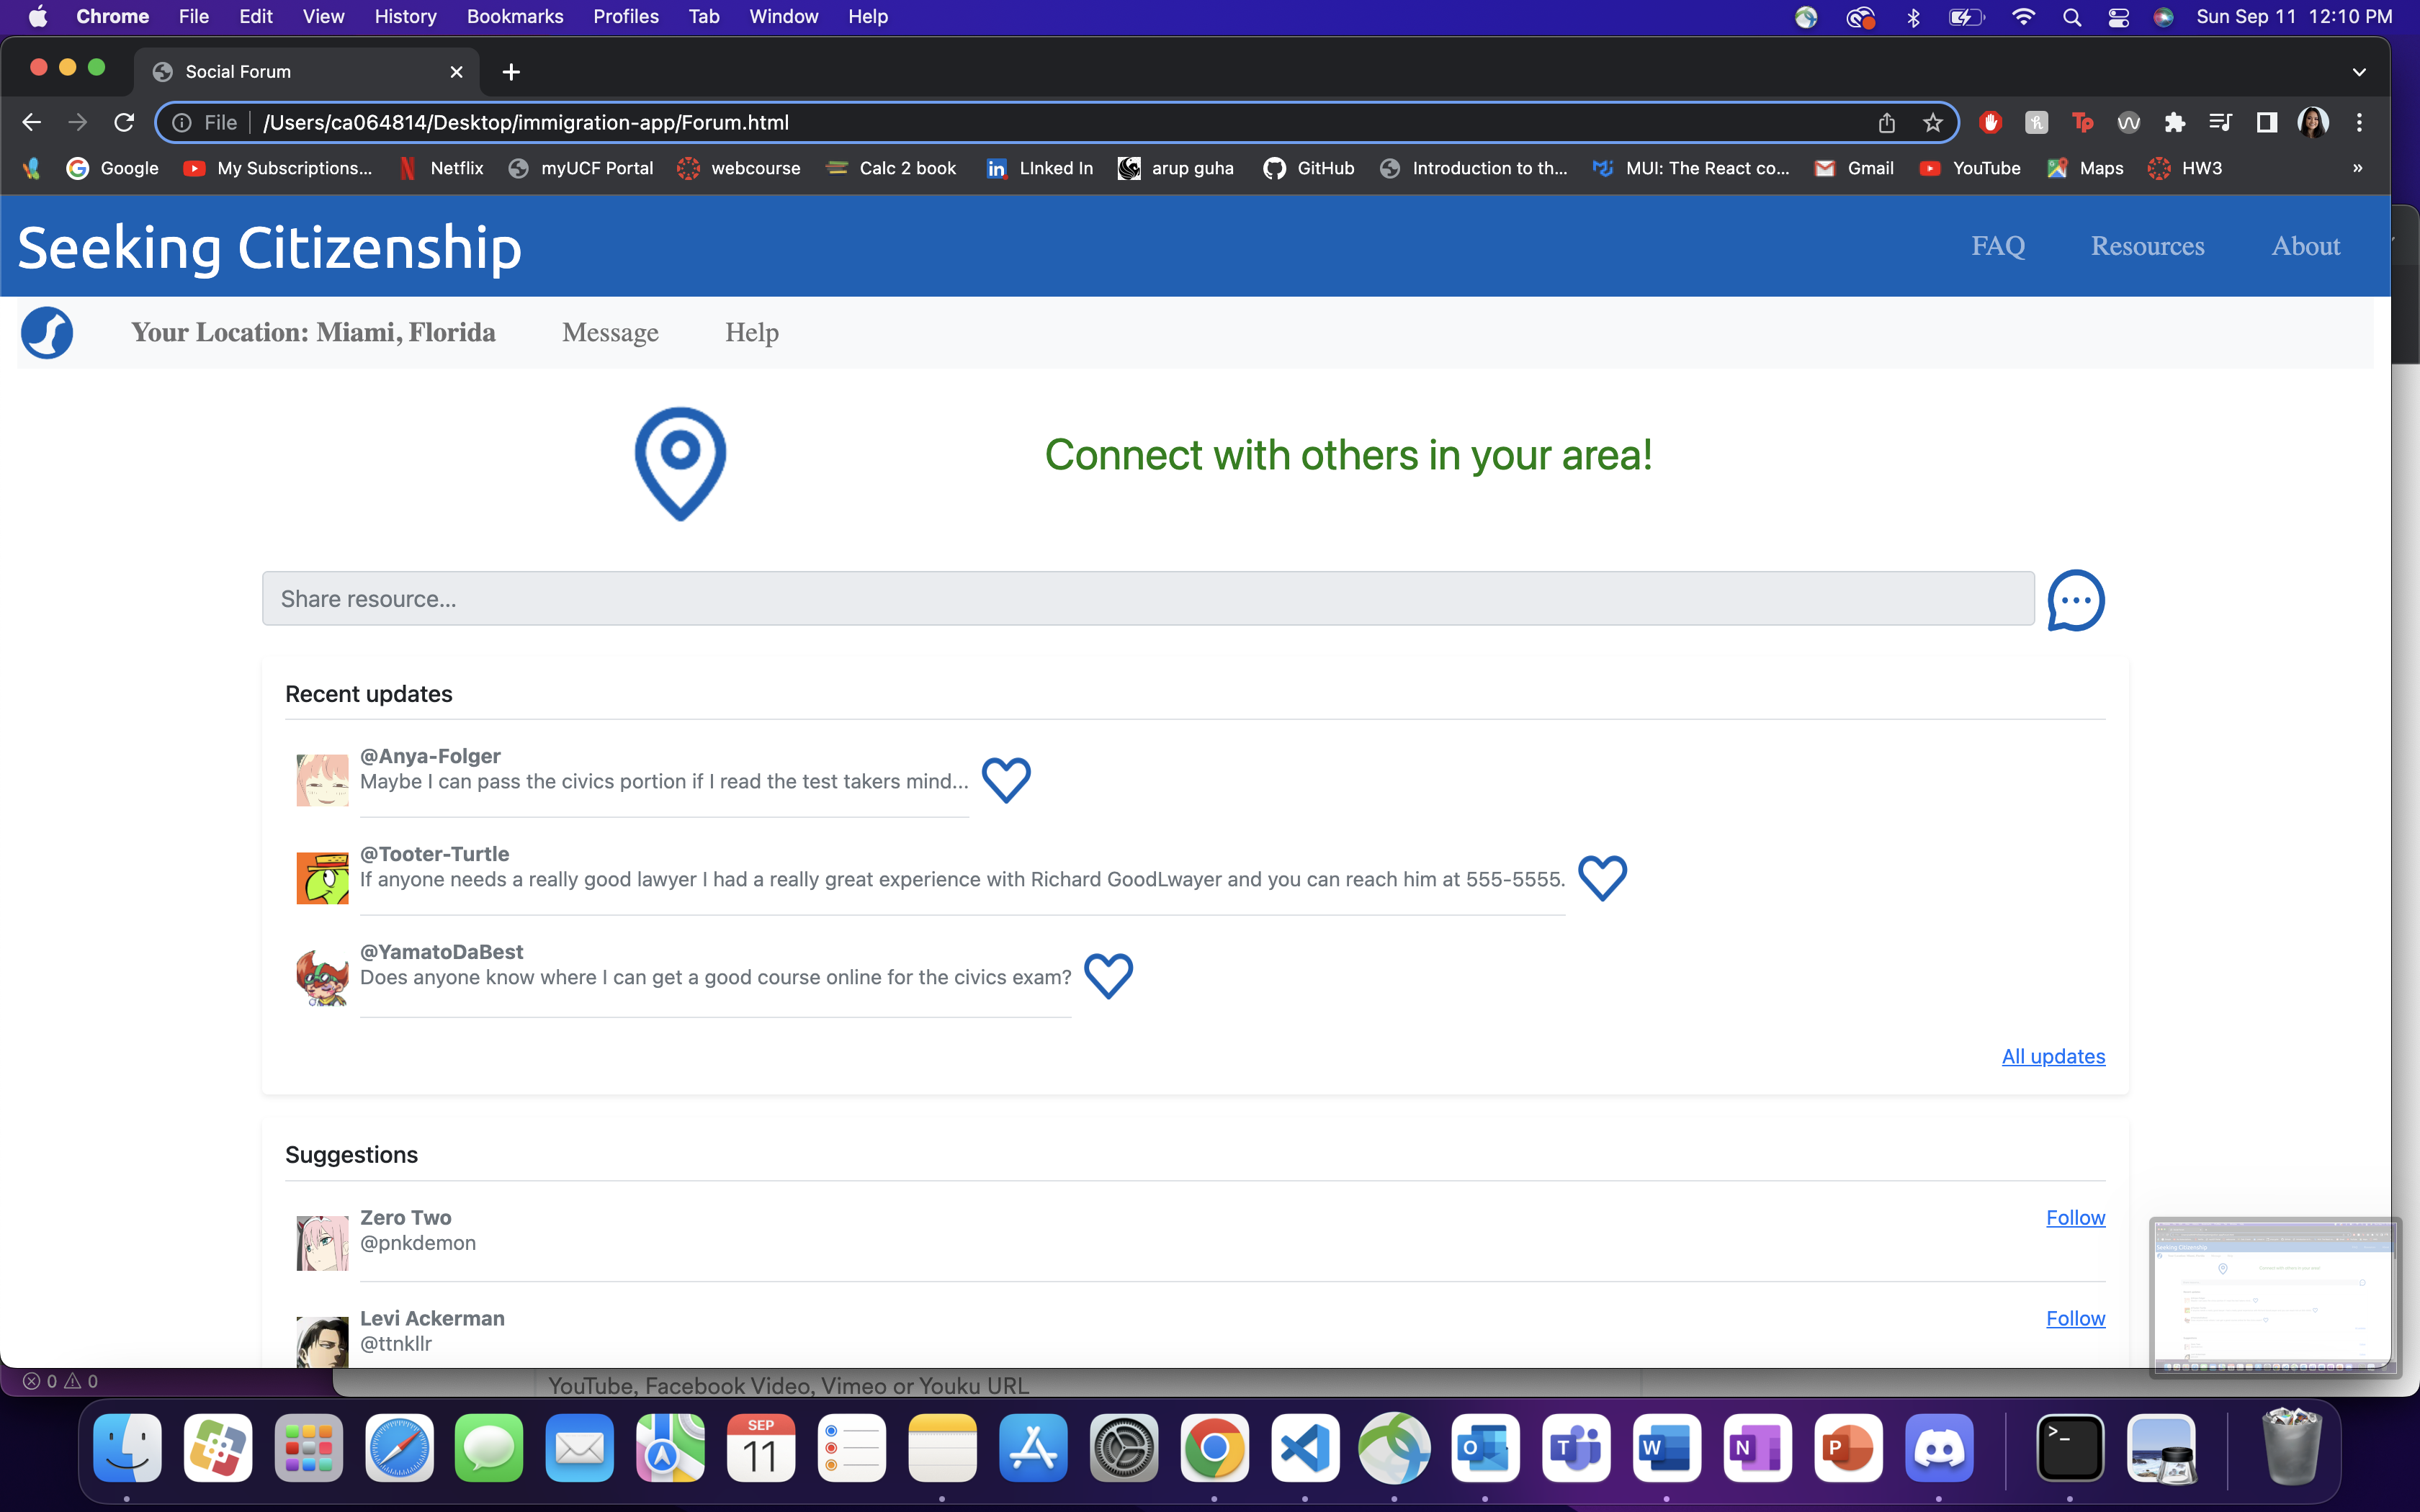2420x1512 pixels.
Task: Click the send message chat bubble icon
Action: click(2075, 600)
